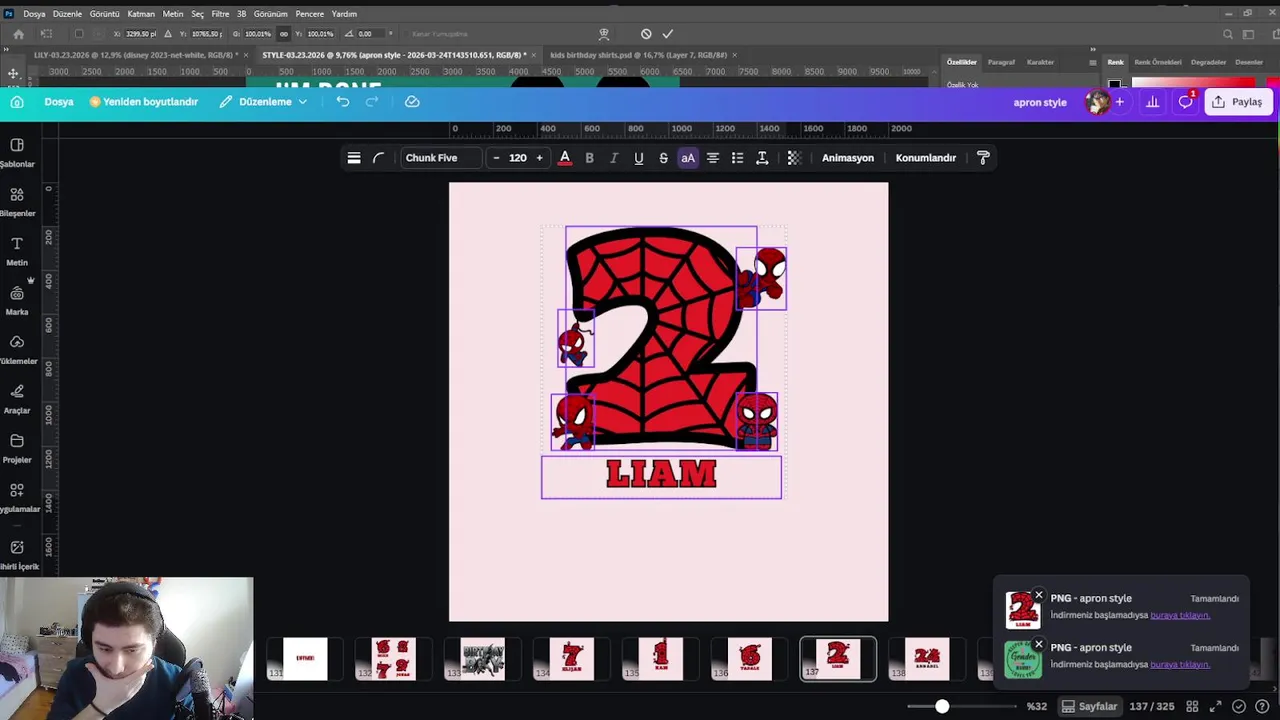Viewport: 1280px width, 720px height.
Task: Click the curved text effect icon
Action: point(379,158)
